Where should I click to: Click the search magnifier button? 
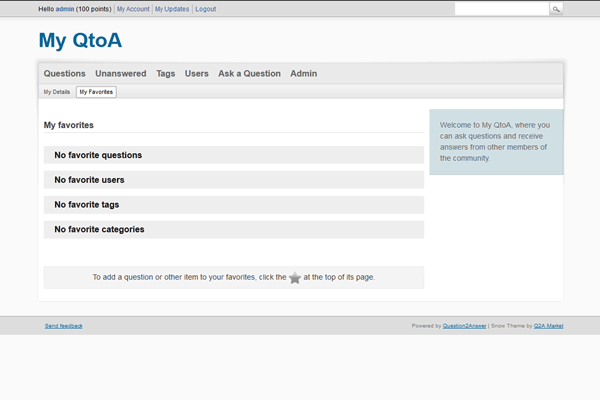(x=556, y=8)
